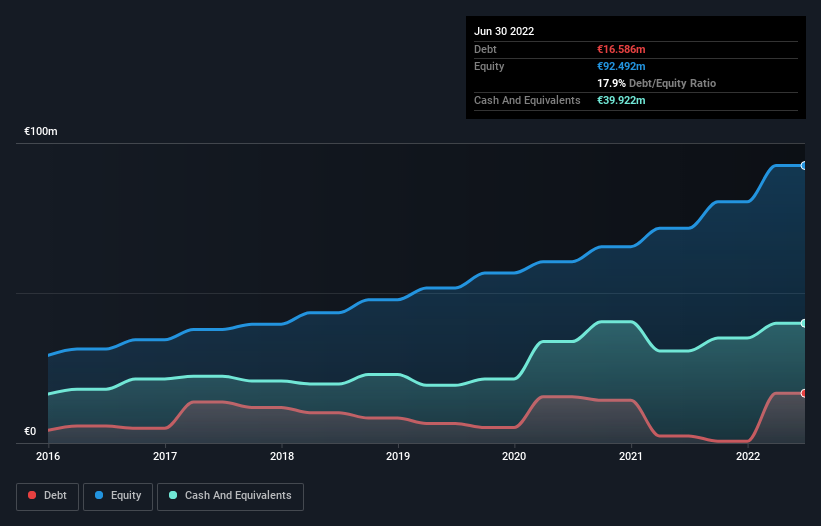Toggle the Cash And Equivalents legend button
821x526 pixels.
pos(230,496)
